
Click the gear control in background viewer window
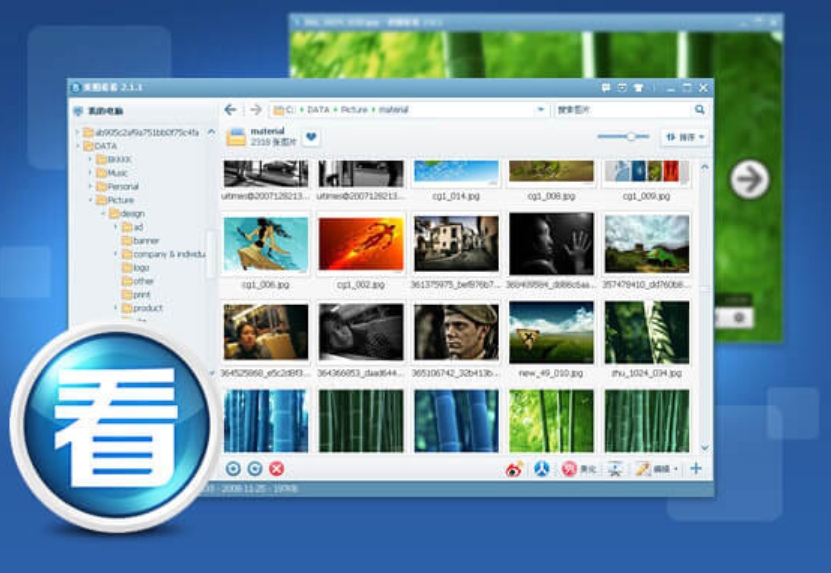pos(739,319)
